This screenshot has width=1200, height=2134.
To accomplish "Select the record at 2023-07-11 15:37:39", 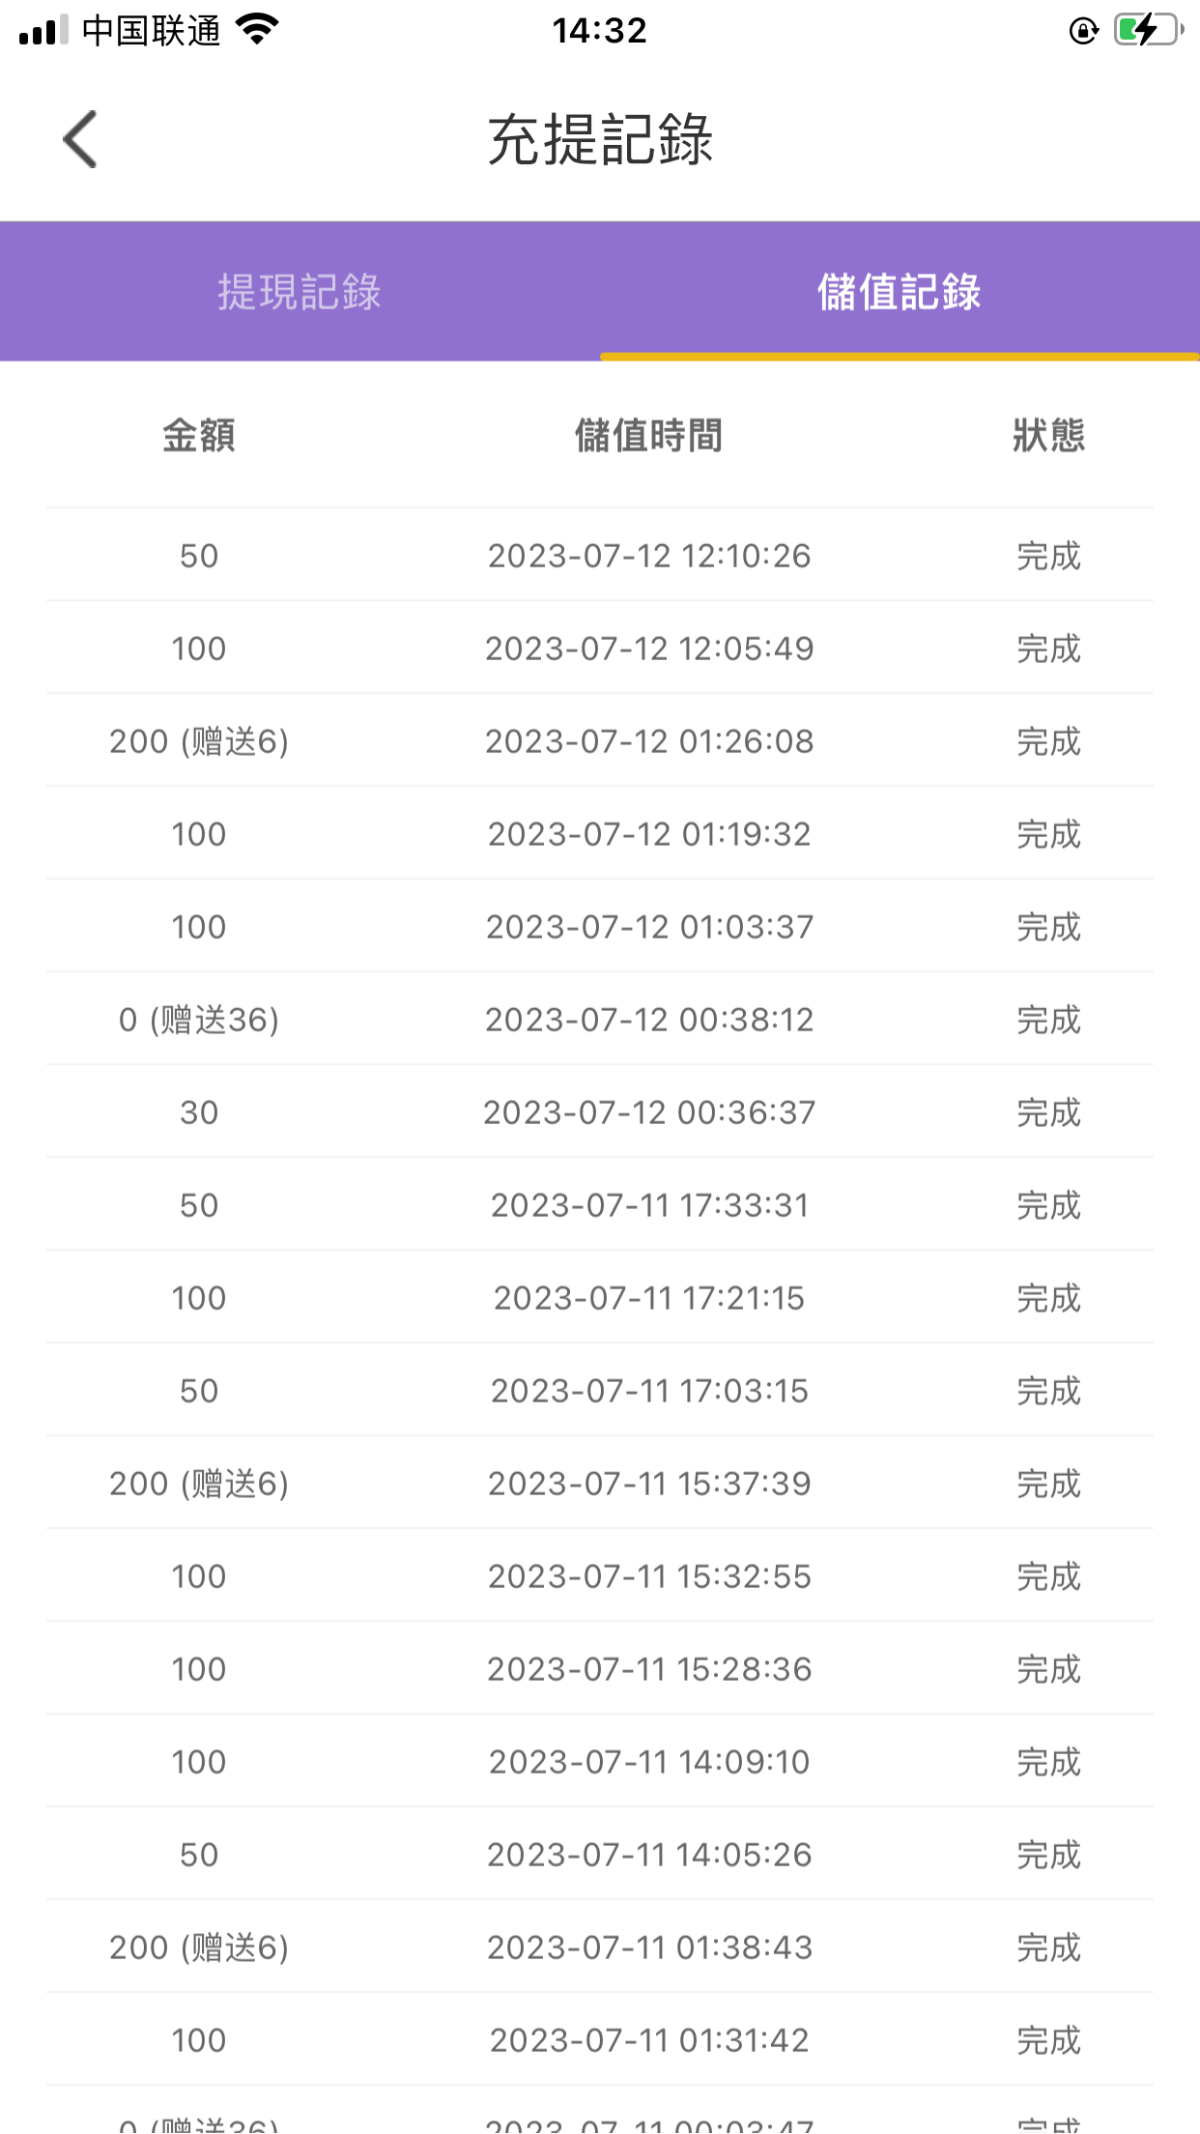I will coord(649,1484).
